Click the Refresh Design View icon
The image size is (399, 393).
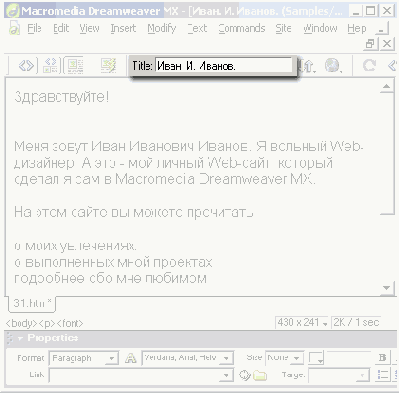click(x=369, y=65)
